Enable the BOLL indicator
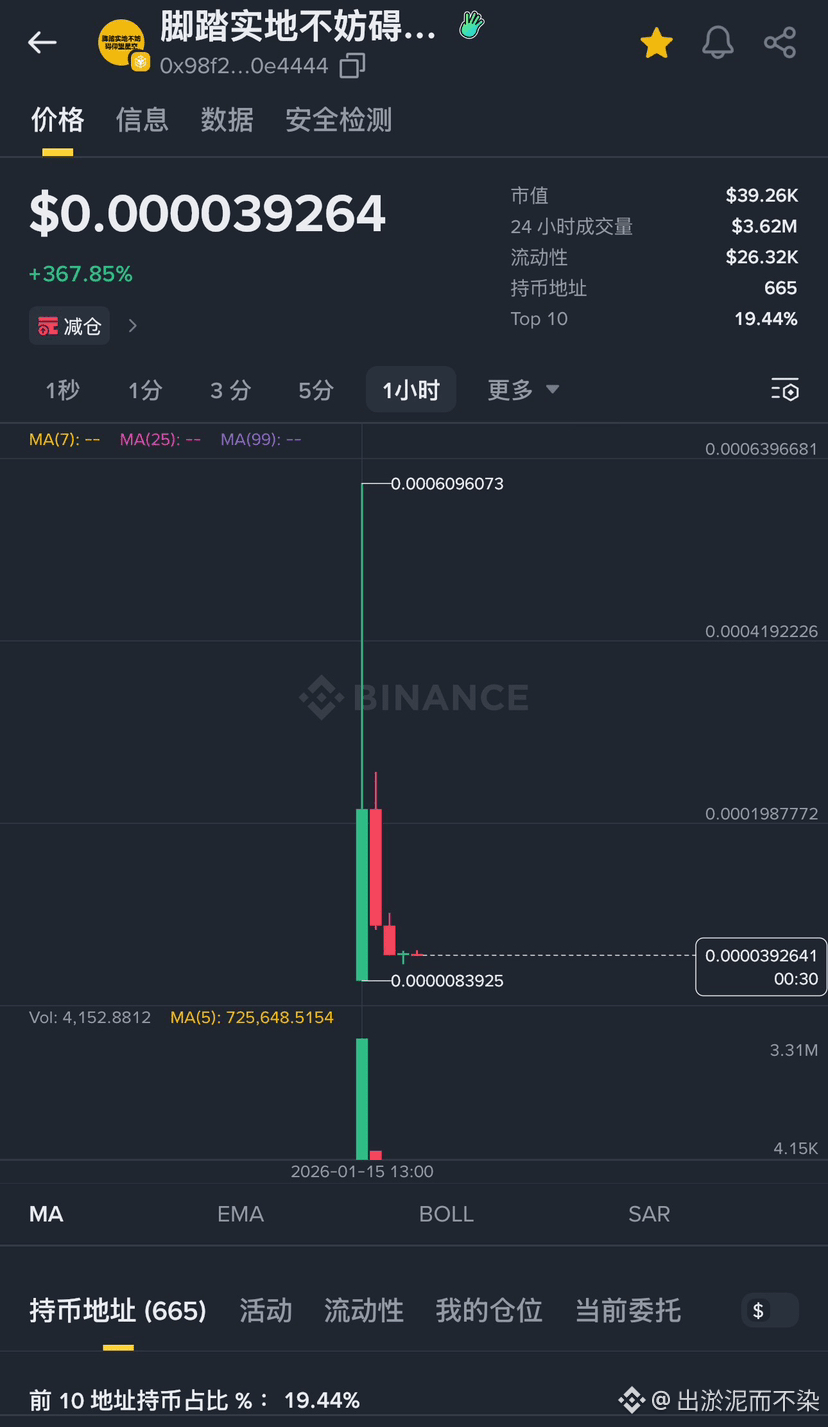 (446, 1214)
